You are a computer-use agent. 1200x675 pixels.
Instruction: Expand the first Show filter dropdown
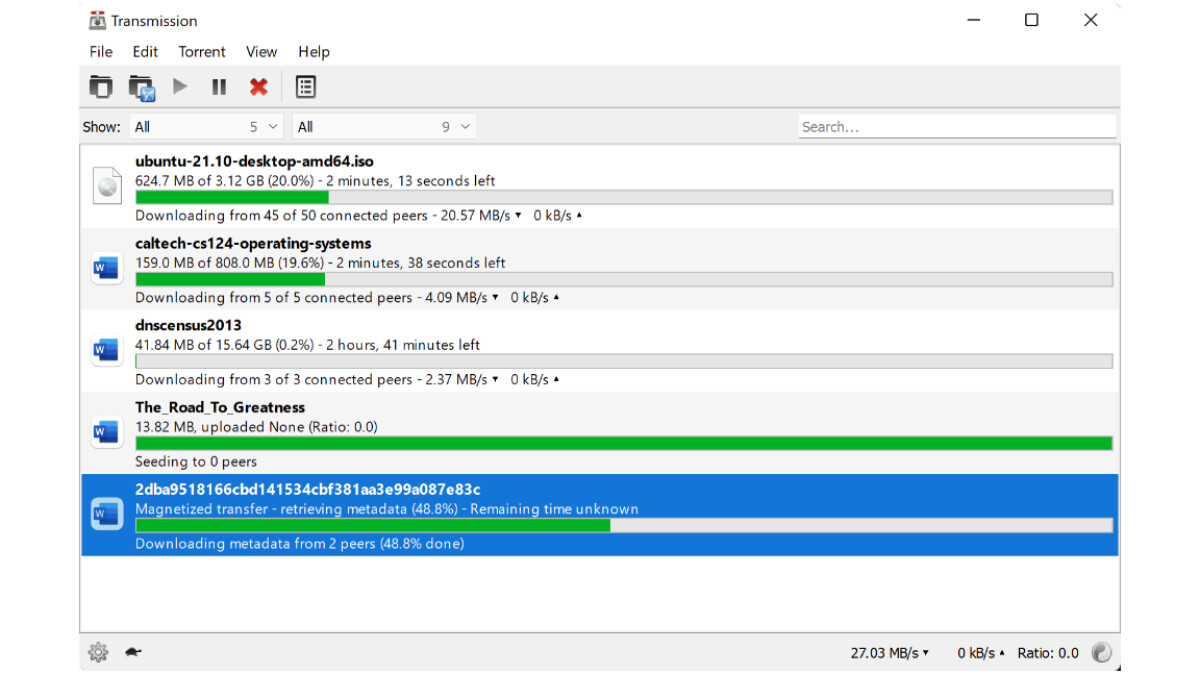208,127
